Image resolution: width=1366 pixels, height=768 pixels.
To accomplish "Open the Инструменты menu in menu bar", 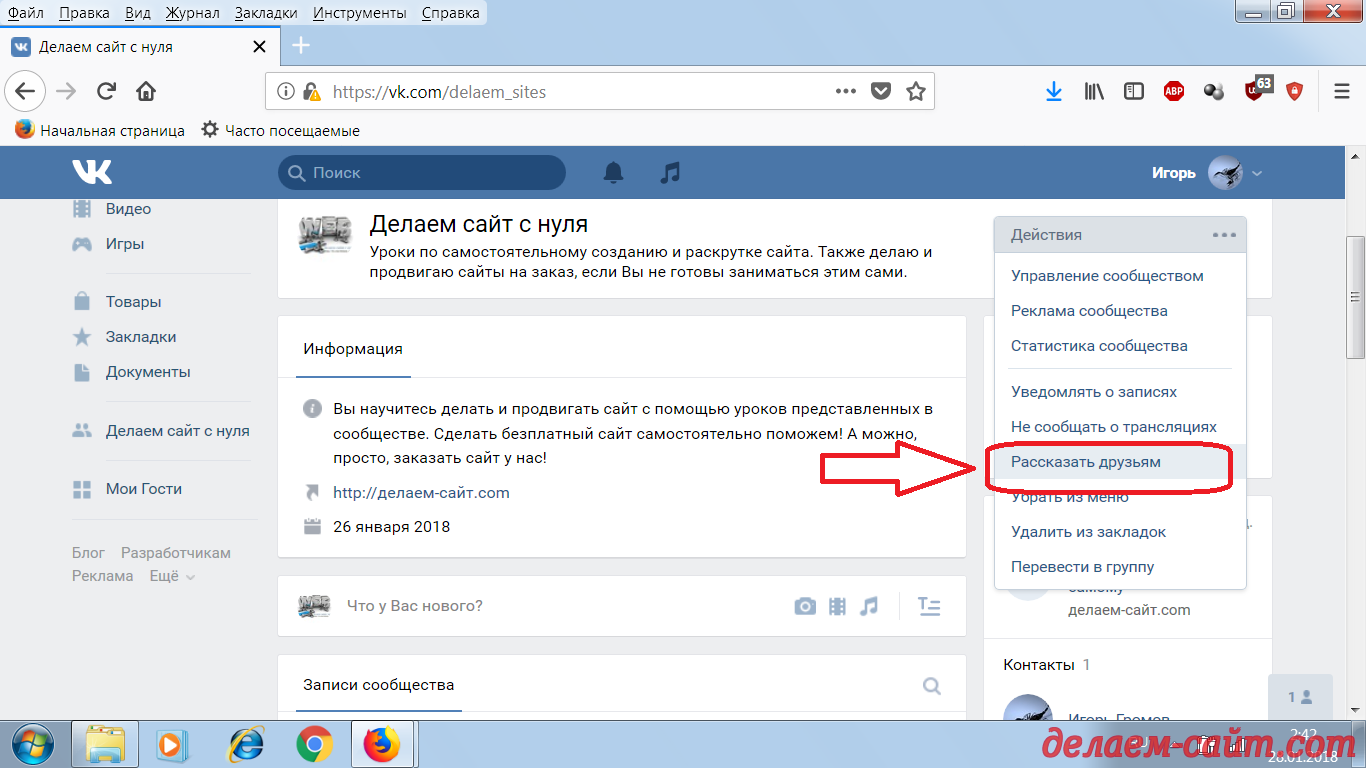I will 360,13.
